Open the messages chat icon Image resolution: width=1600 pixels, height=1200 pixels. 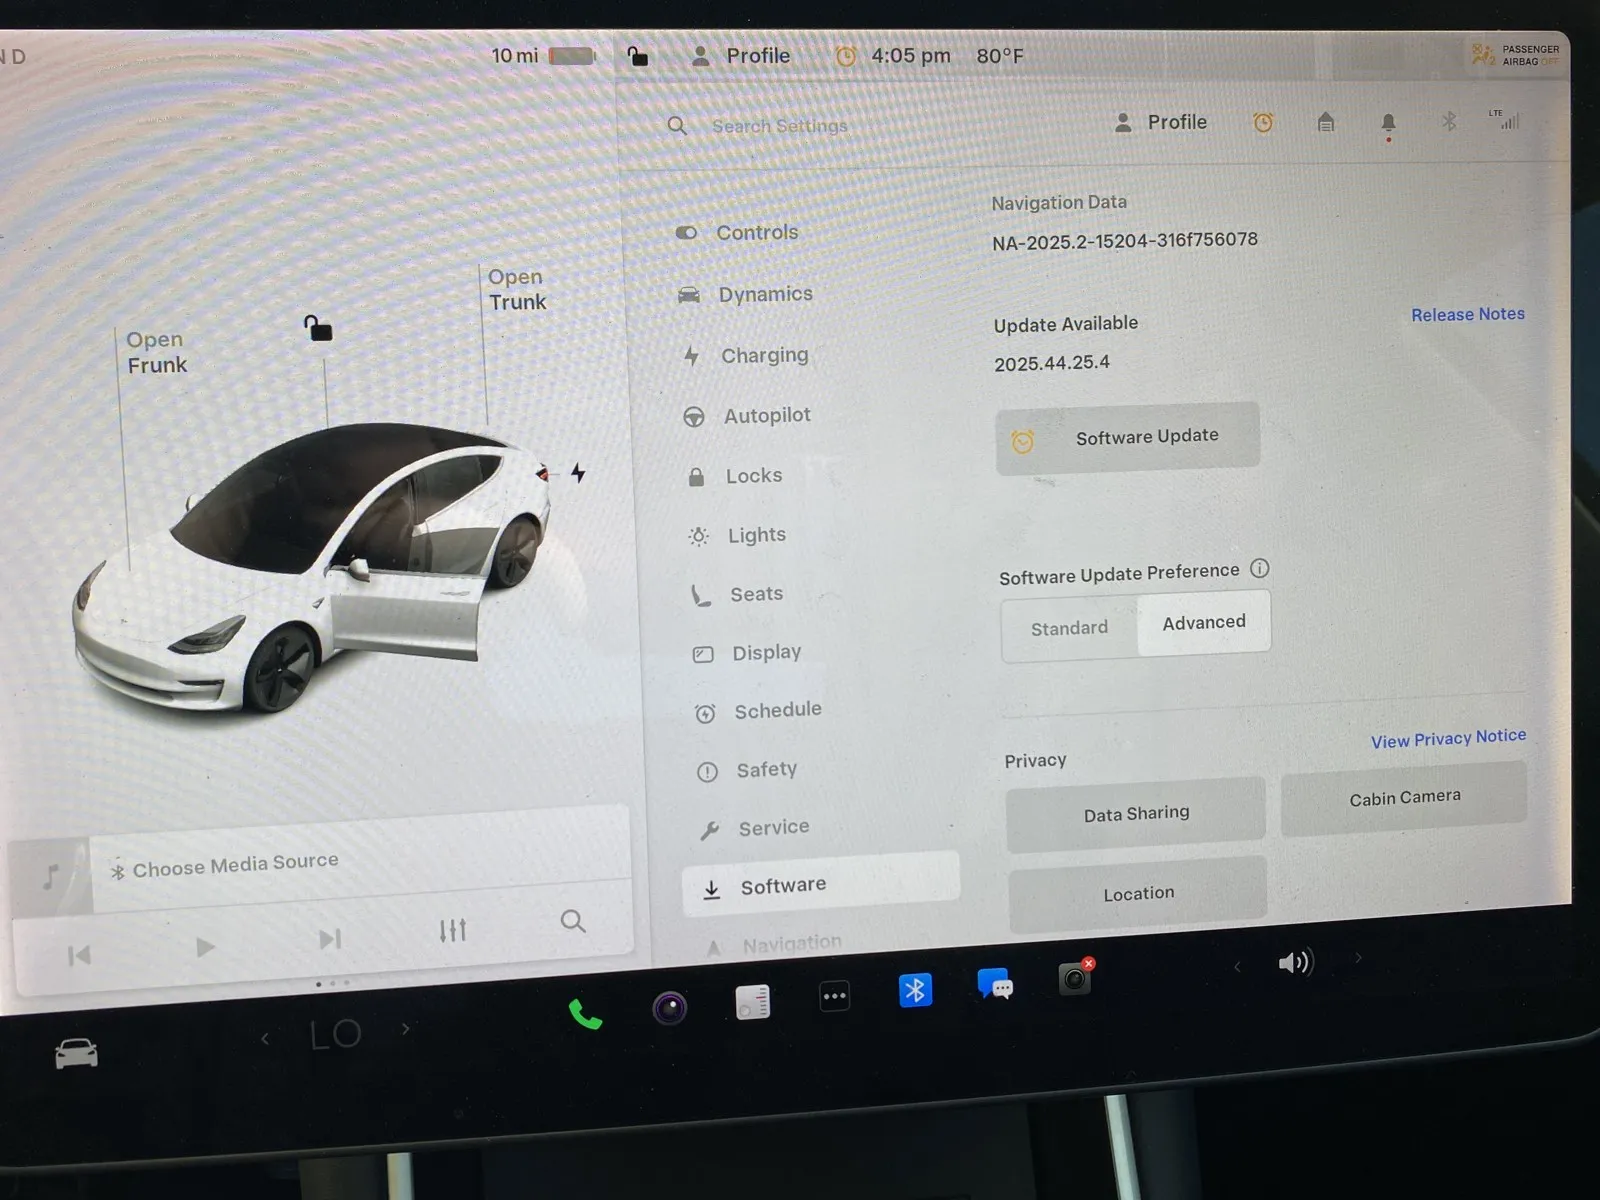[994, 984]
